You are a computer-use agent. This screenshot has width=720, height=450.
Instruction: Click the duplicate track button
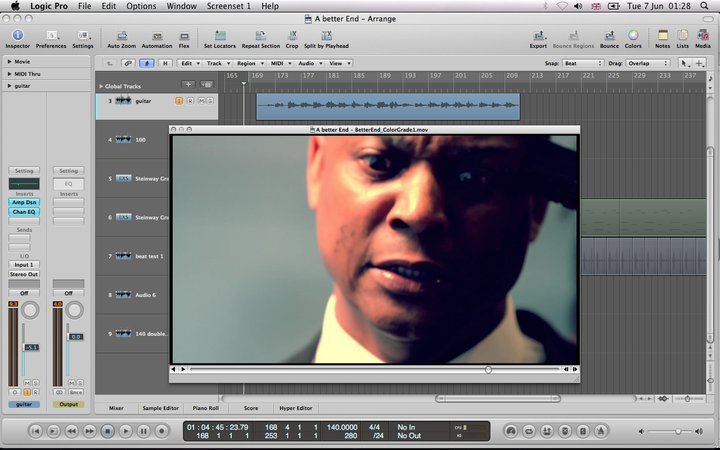(207, 84)
